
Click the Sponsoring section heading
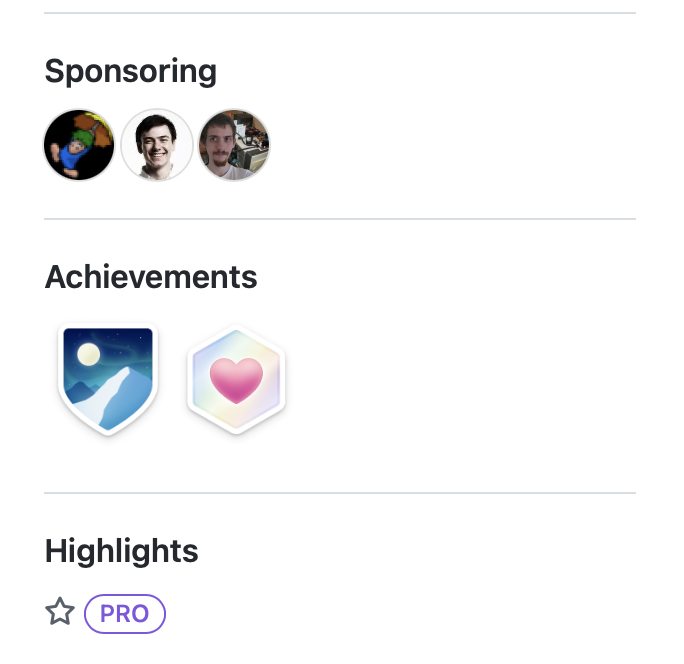click(131, 71)
